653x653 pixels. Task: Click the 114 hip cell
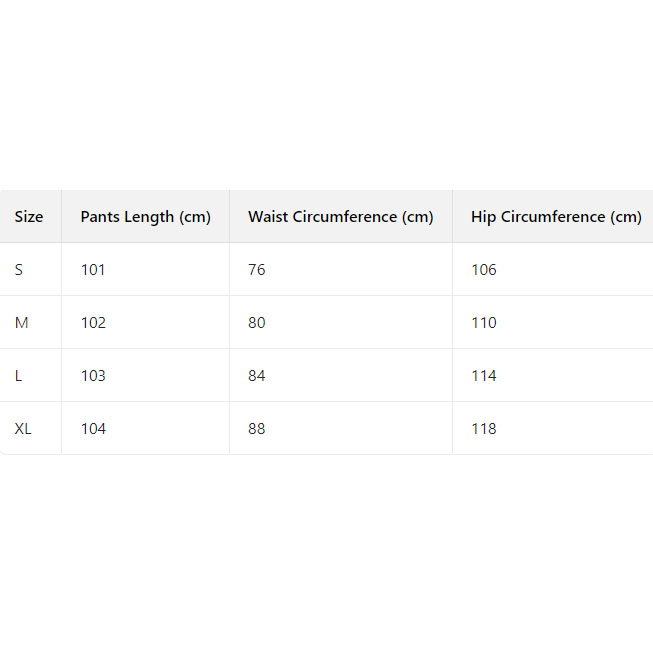click(484, 376)
